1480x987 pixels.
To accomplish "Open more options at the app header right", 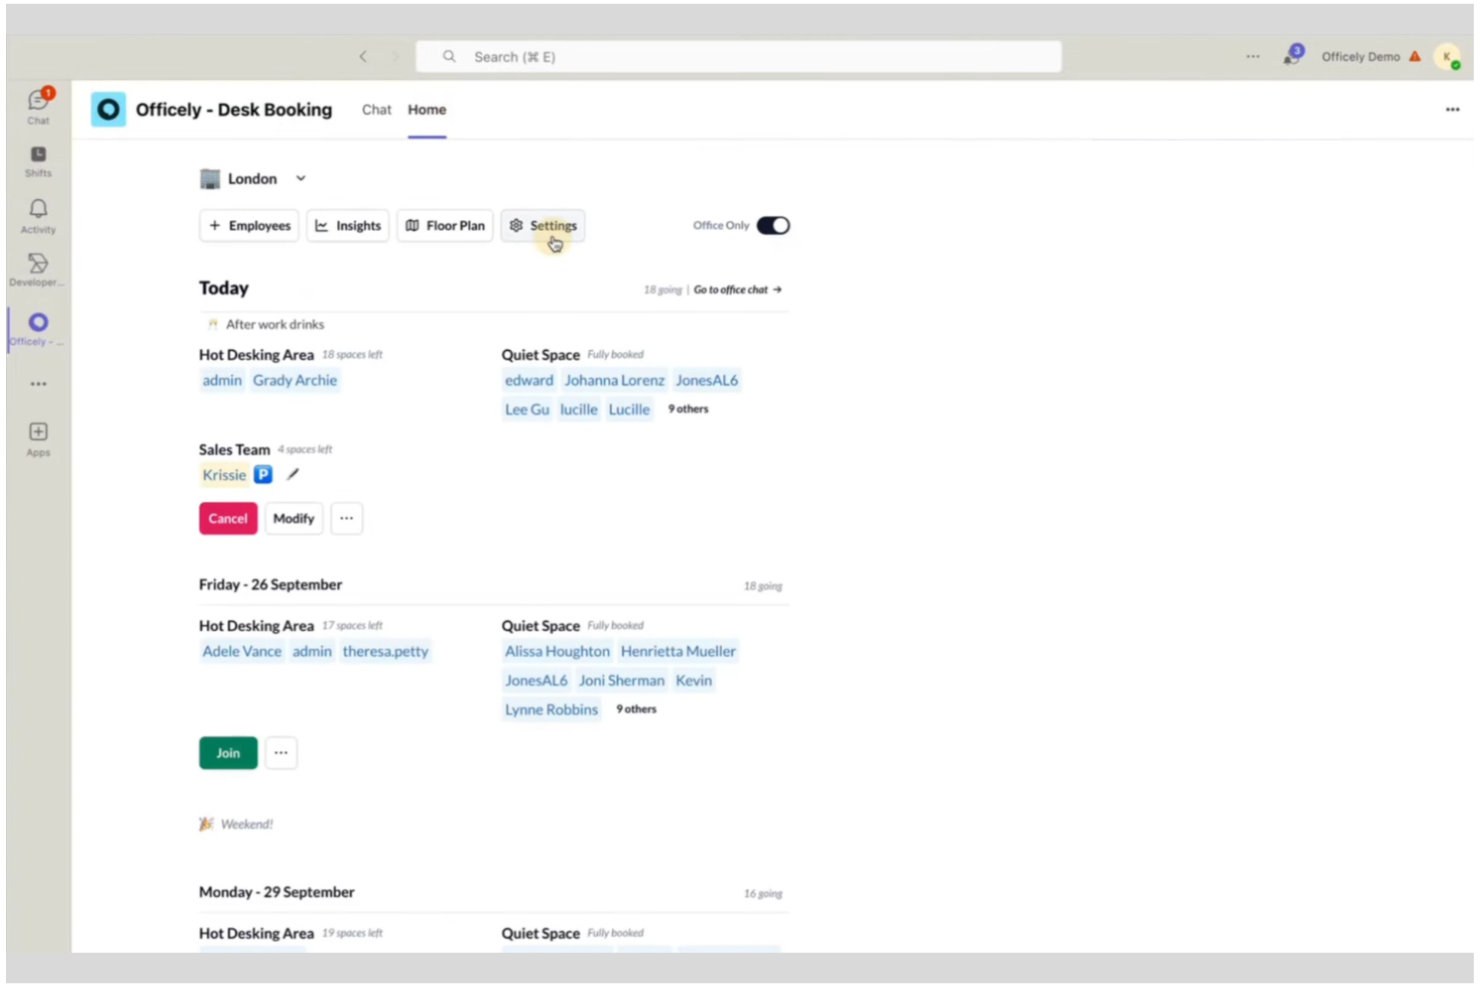I will click(1452, 109).
